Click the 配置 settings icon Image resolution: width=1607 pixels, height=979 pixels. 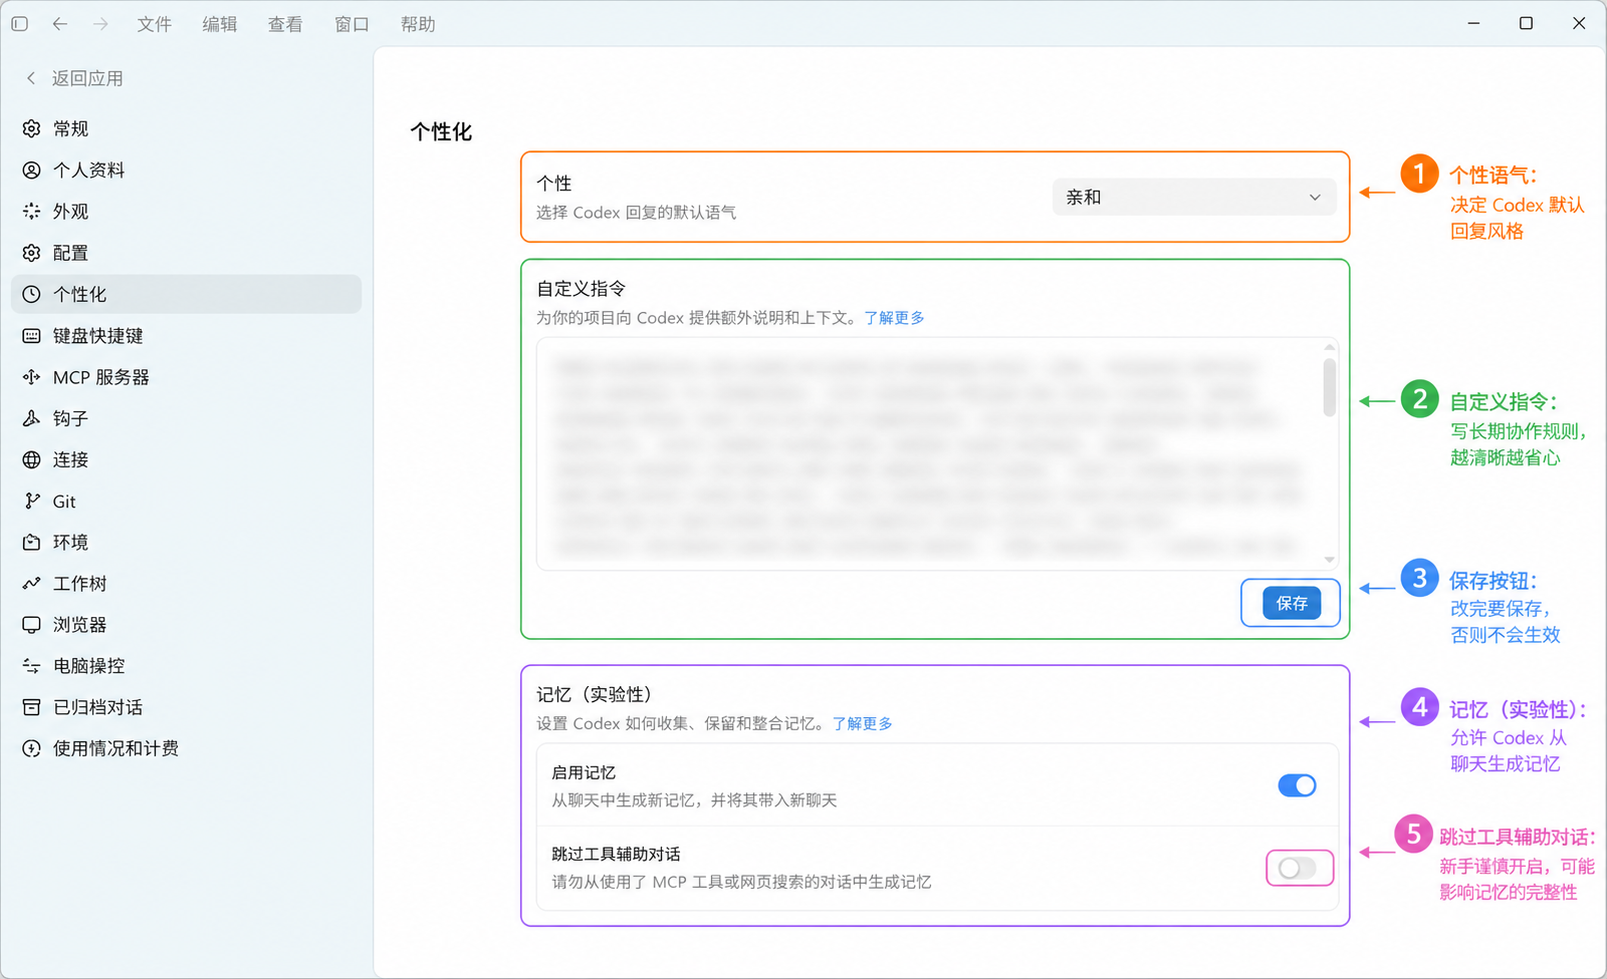(32, 253)
